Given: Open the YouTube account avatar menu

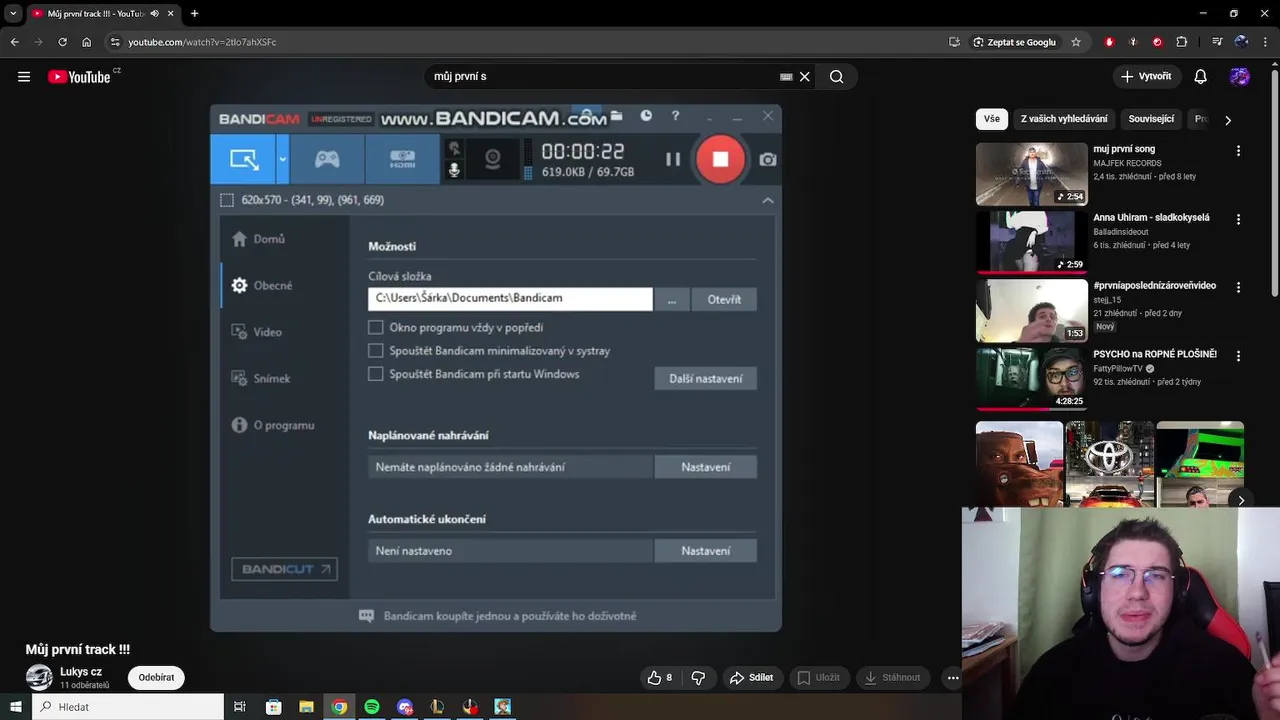Looking at the screenshot, I should (x=1240, y=77).
